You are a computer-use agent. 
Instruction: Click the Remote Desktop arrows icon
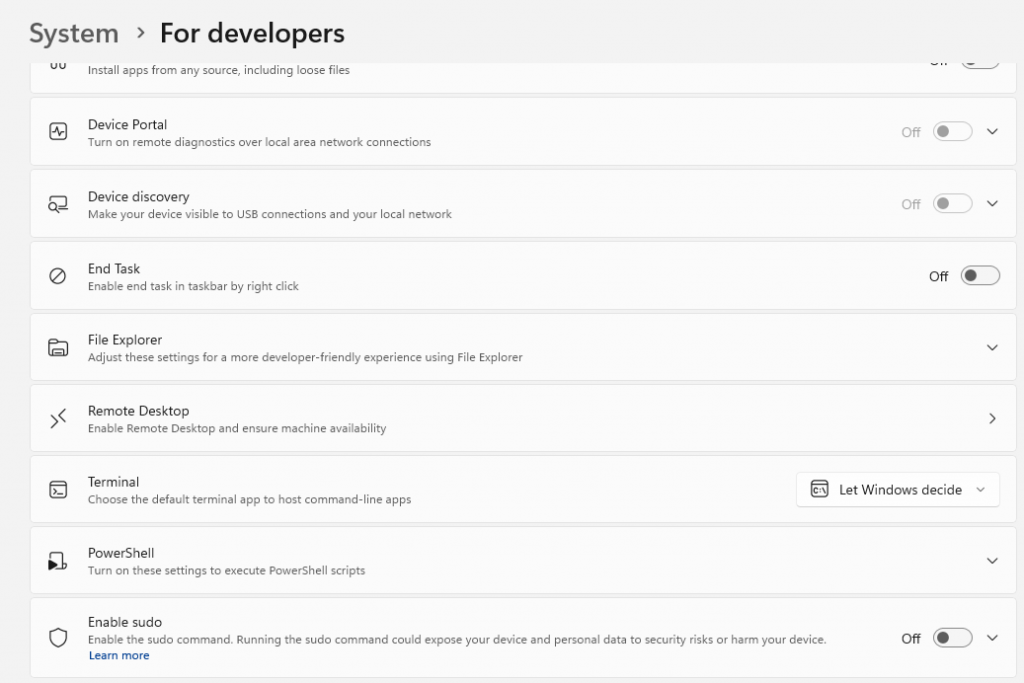[x=58, y=419]
